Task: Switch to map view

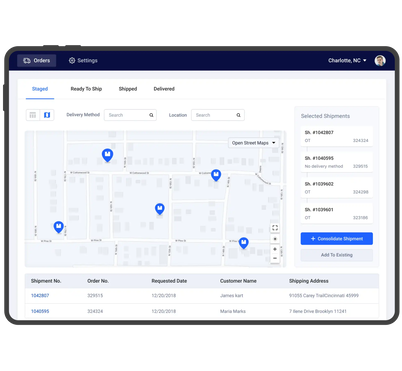Action: click(47, 115)
